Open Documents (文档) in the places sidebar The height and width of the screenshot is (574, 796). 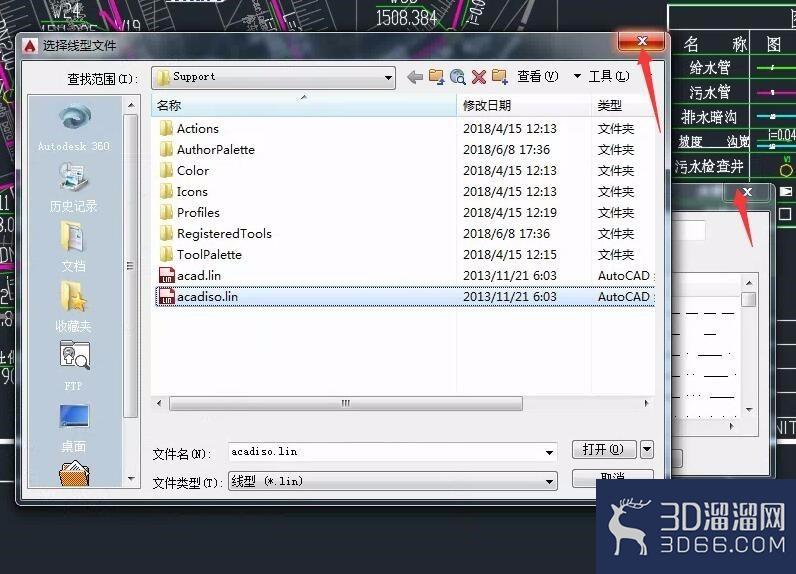coord(74,247)
